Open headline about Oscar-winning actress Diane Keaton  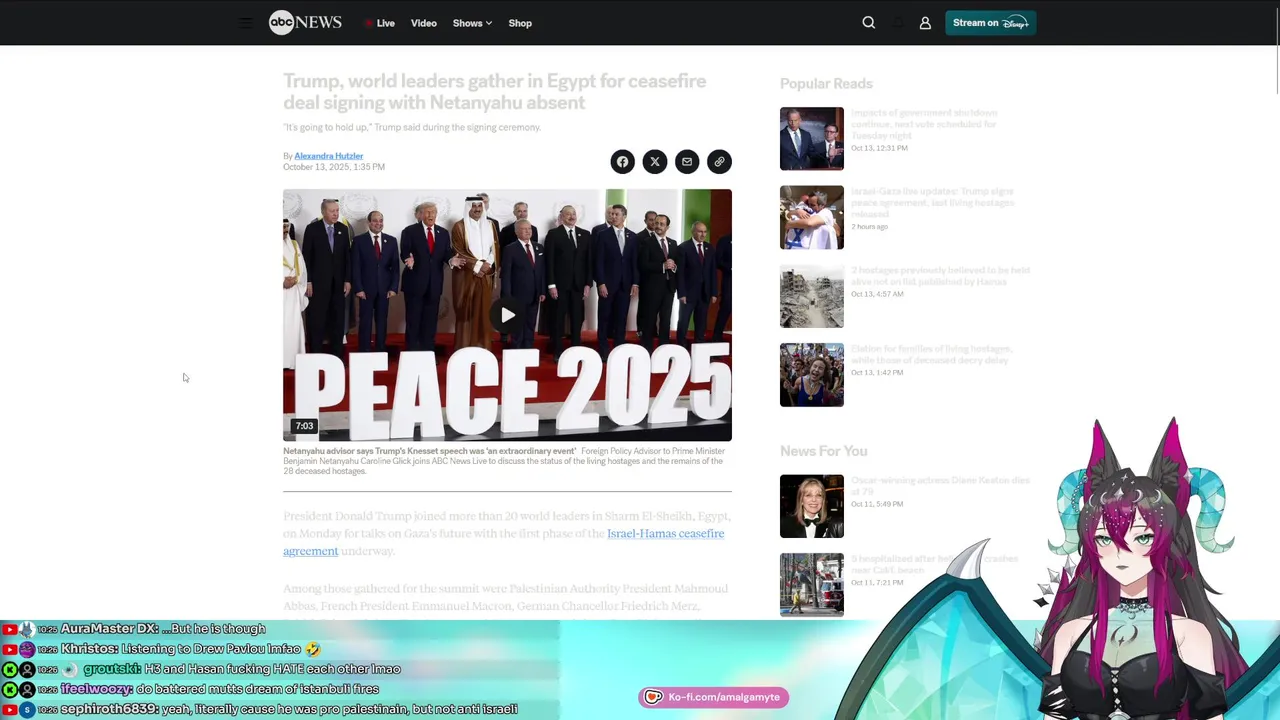pos(940,486)
